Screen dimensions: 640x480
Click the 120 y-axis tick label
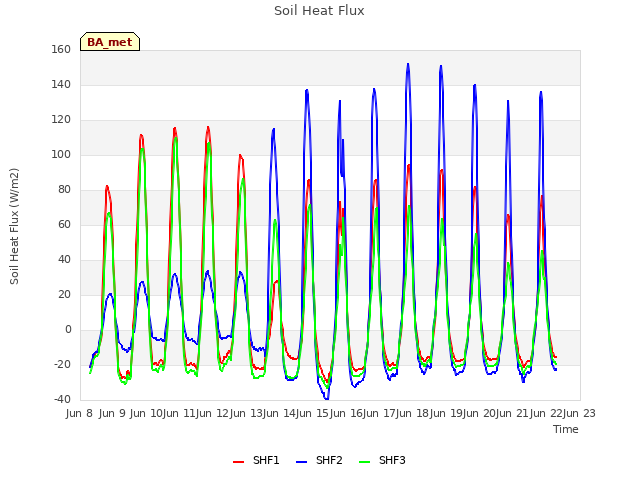[61, 120]
